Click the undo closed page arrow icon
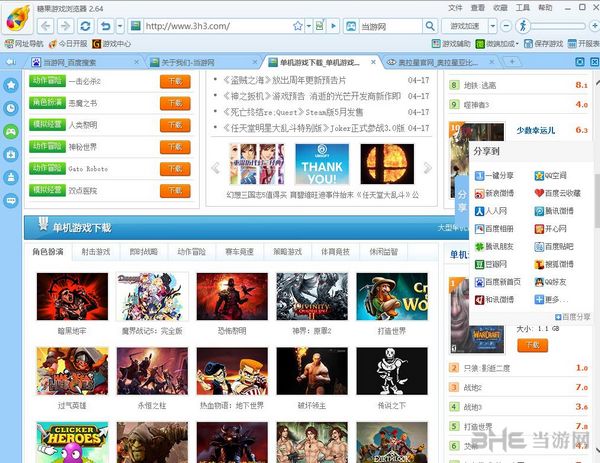Screen dimensions: 600x463 tap(105, 26)
